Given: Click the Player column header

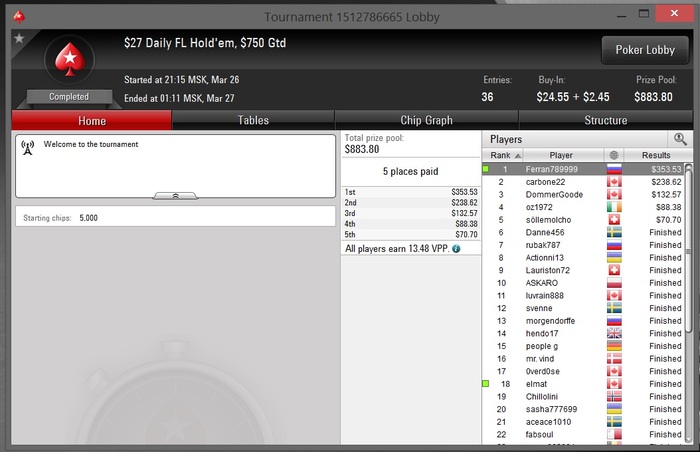Looking at the screenshot, I should pos(563,155).
